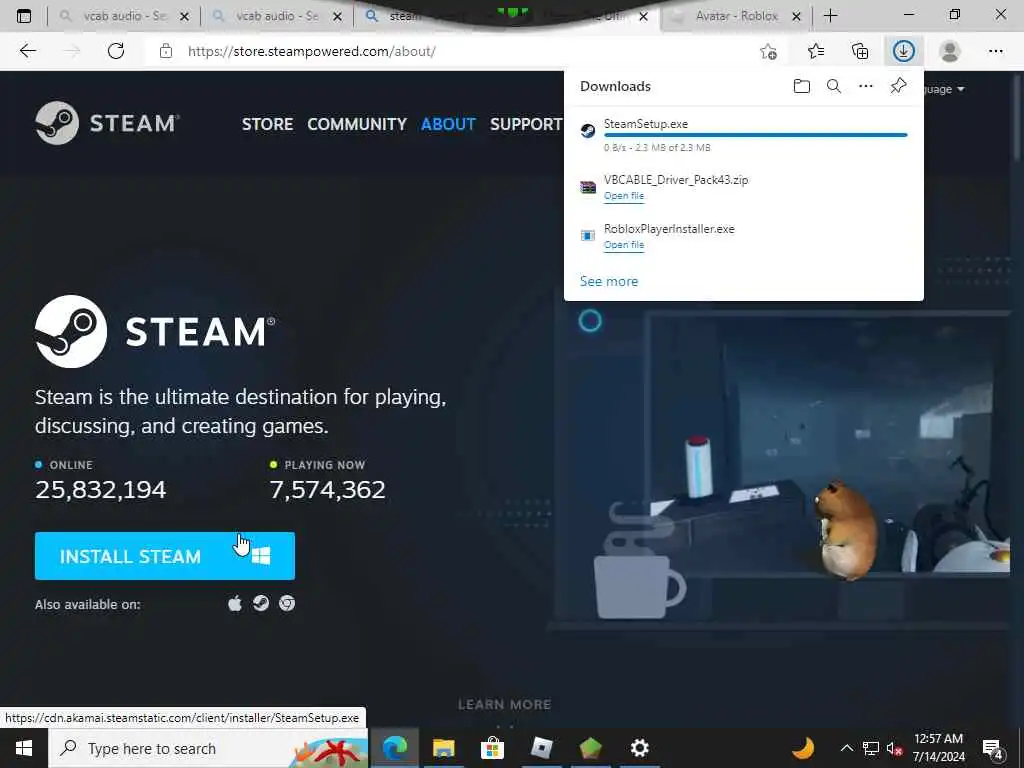Image resolution: width=1024 pixels, height=768 pixels.
Task: Open the COMMUNITY menu
Action: pyautogui.click(x=357, y=124)
